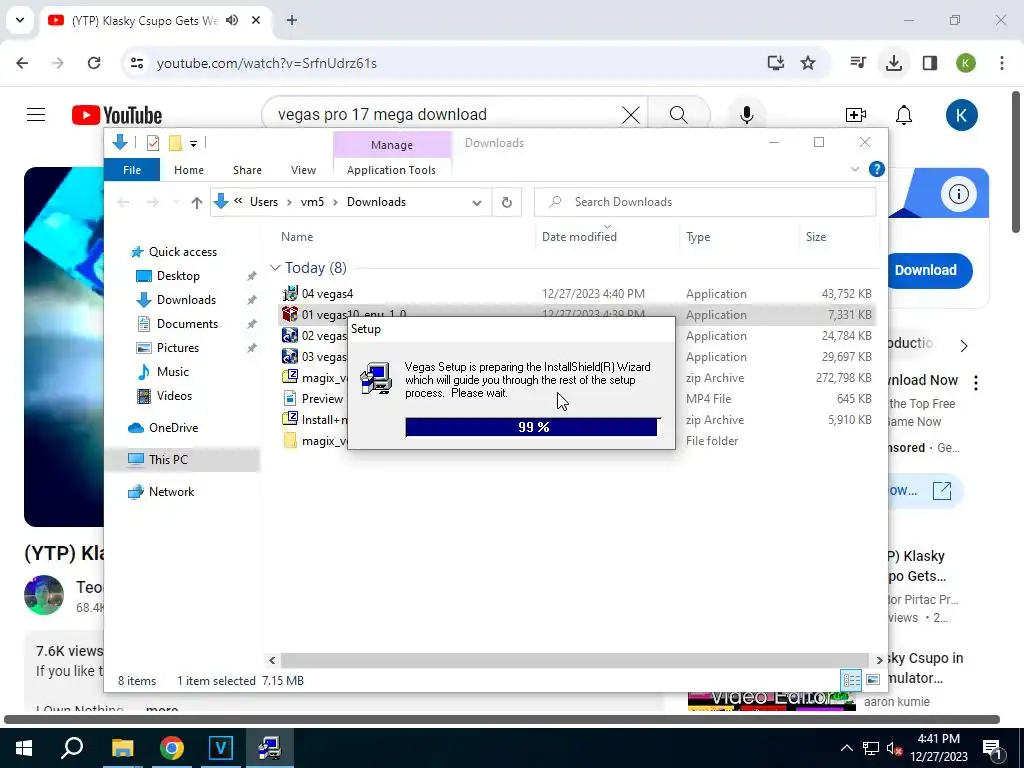Image resolution: width=1024 pixels, height=768 pixels.
Task: Switch to large icons view button
Action: [873, 680]
